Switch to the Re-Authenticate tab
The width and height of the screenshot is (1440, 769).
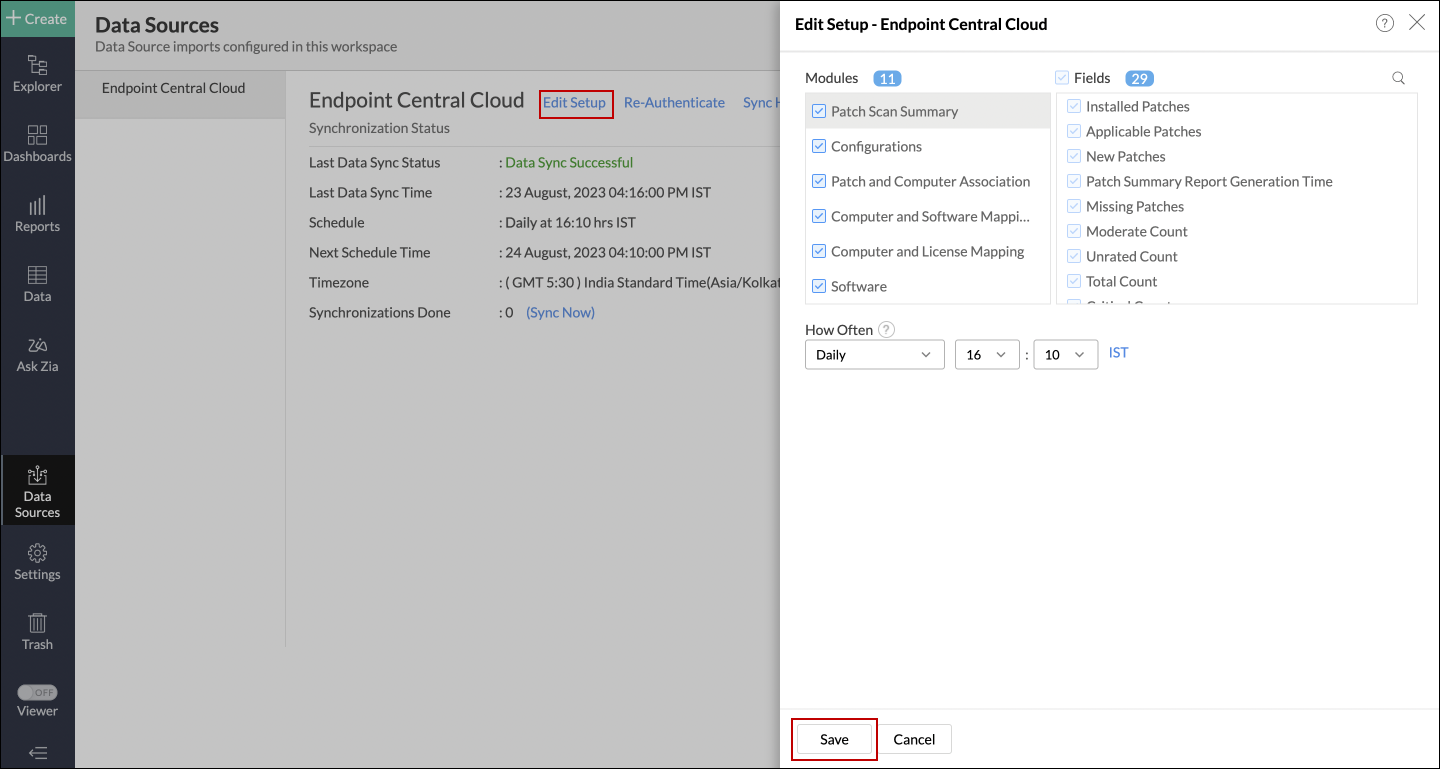coord(674,102)
